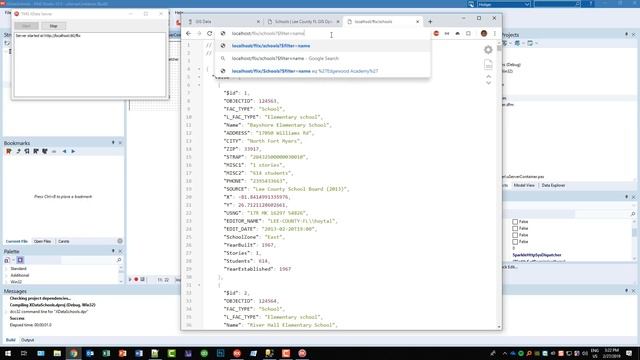The width and height of the screenshot is (640, 360).
Task: Open the Chrome three-dot menu
Action: [495, 33]
